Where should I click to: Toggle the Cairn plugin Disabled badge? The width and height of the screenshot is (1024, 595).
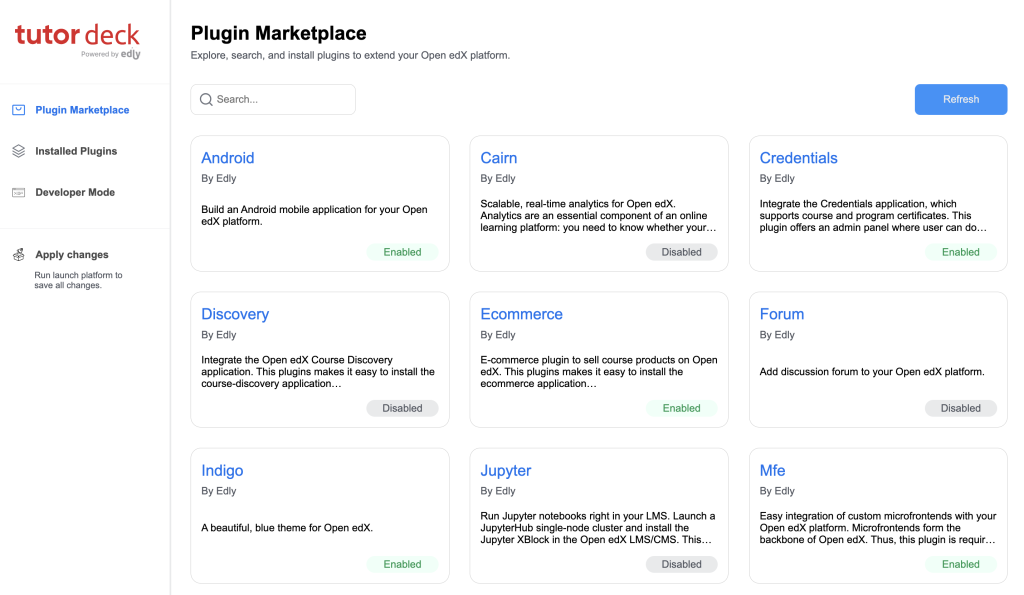point(681,252)
